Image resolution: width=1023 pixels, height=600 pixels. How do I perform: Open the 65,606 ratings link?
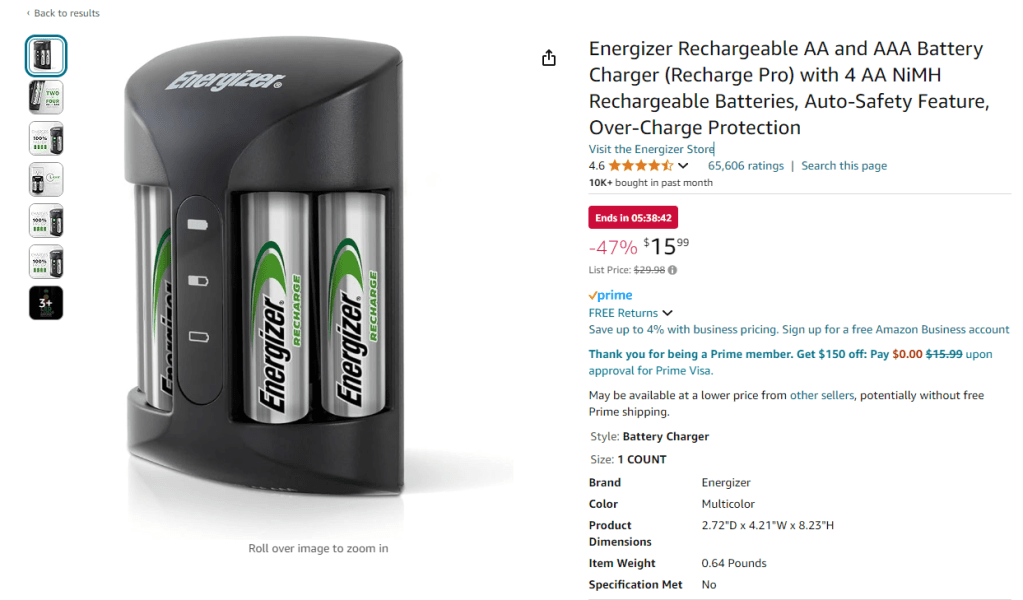[x=746, y=166]
